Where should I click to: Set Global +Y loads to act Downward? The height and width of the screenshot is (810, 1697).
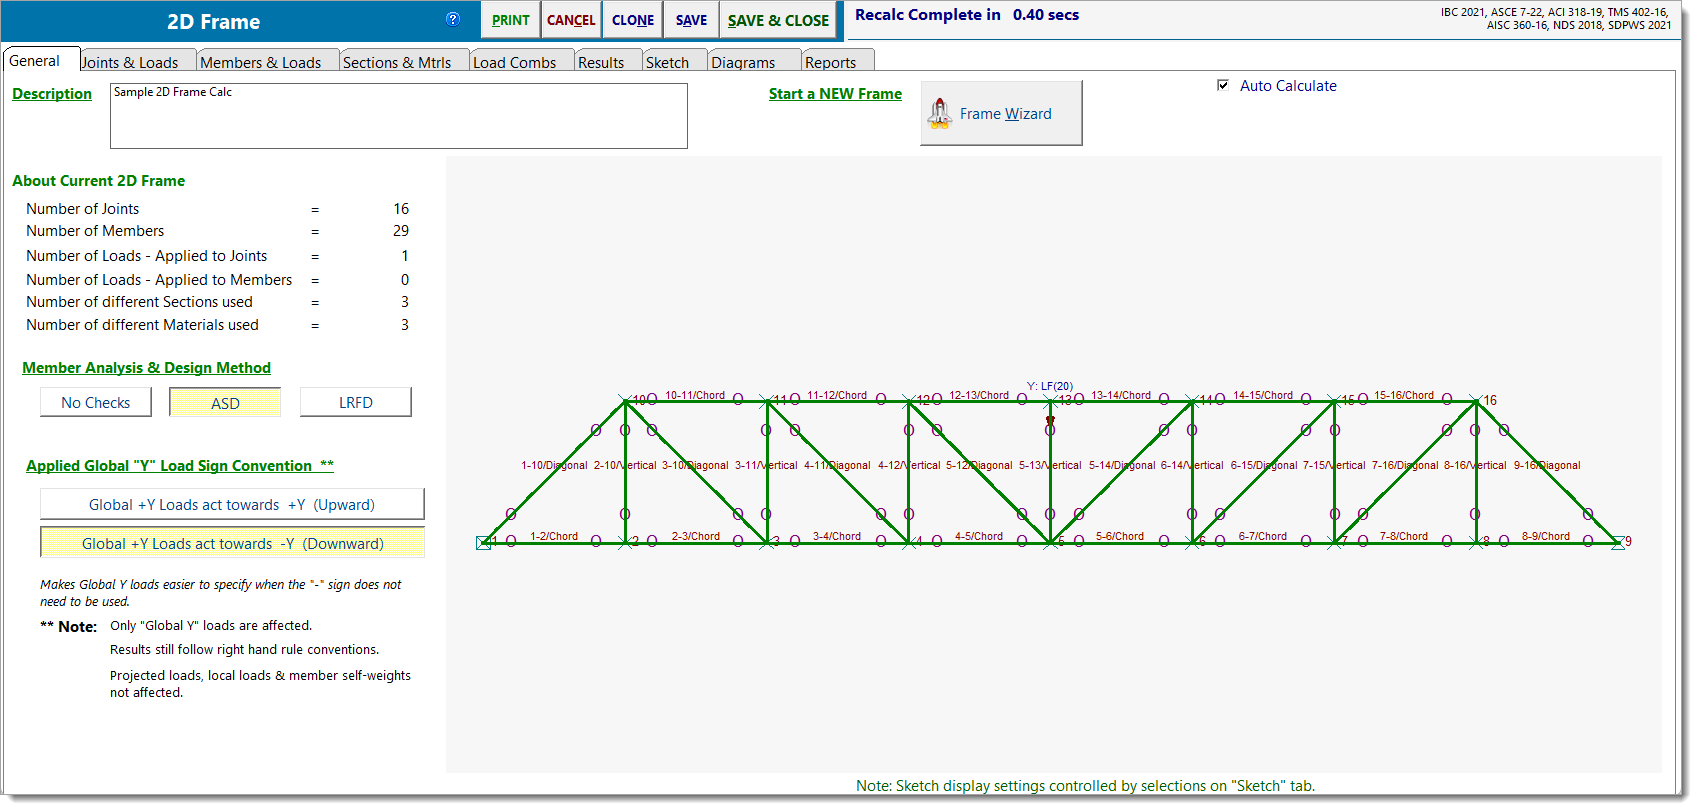[x=232, y=544]
